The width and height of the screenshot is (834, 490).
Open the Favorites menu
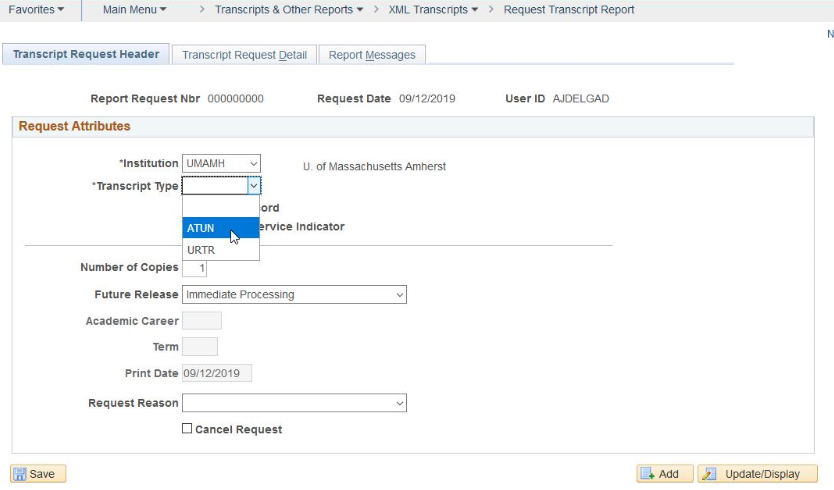coord(36,10)
